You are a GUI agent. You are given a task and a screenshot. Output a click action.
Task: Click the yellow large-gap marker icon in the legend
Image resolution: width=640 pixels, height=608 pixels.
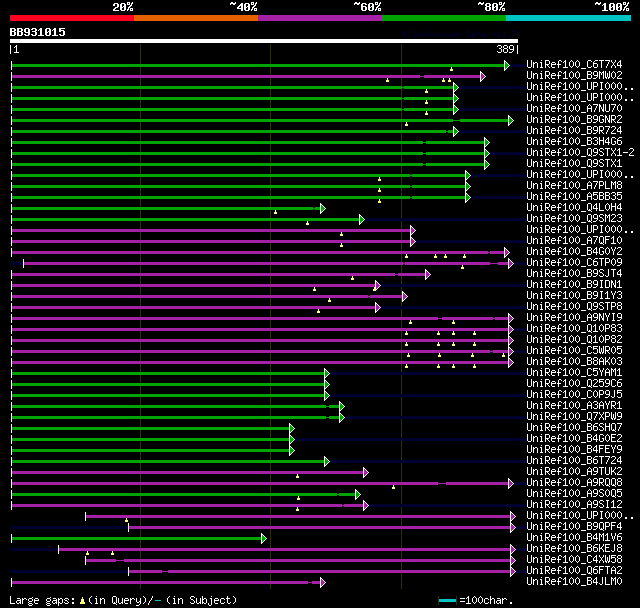pyautogui.click(x=82, y=600)
